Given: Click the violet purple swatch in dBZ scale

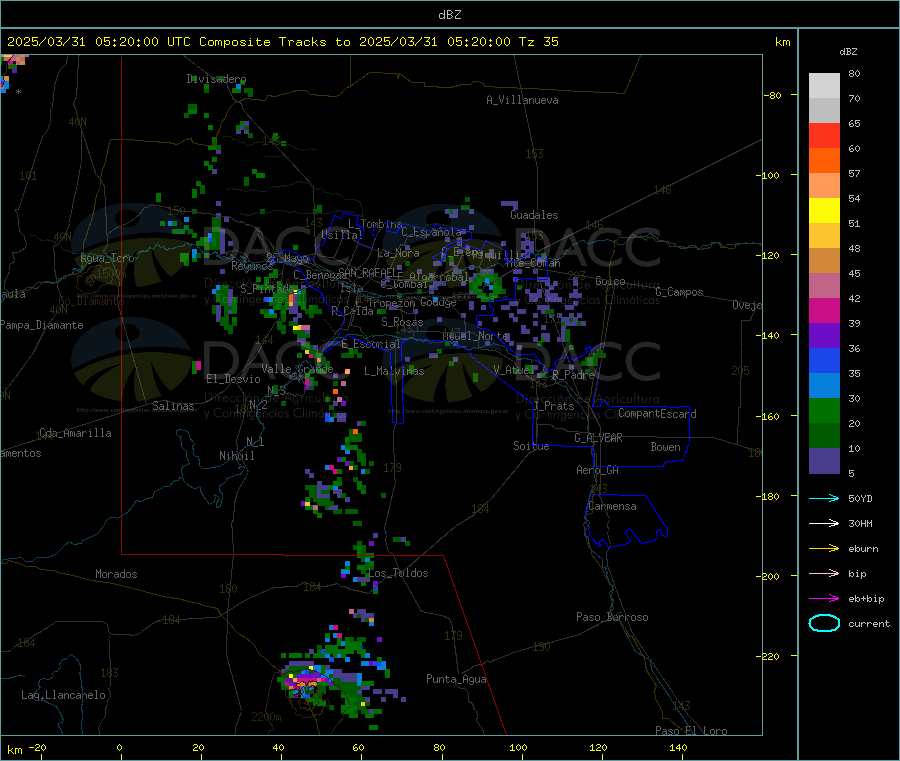Looking at the screenshot, I should pos(824,336).
